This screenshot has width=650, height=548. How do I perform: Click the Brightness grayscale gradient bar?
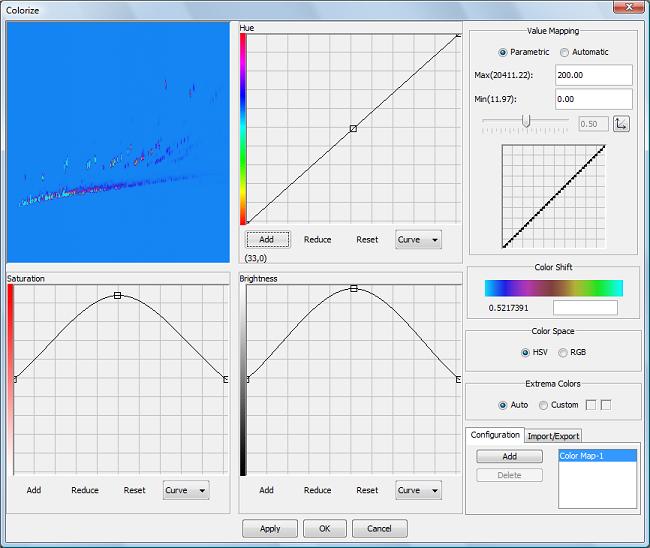243,380
